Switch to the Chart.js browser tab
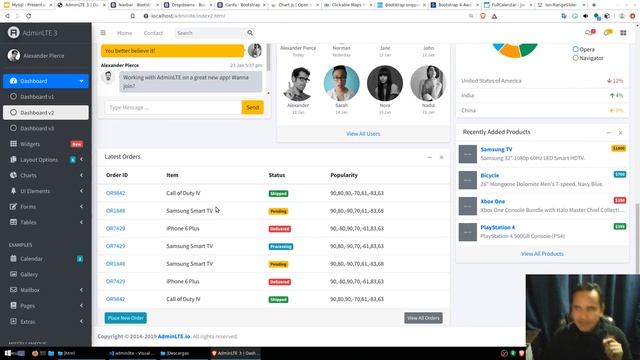Image resolution: width=640 pixels, height=360 pixels. tap(294, 5)
